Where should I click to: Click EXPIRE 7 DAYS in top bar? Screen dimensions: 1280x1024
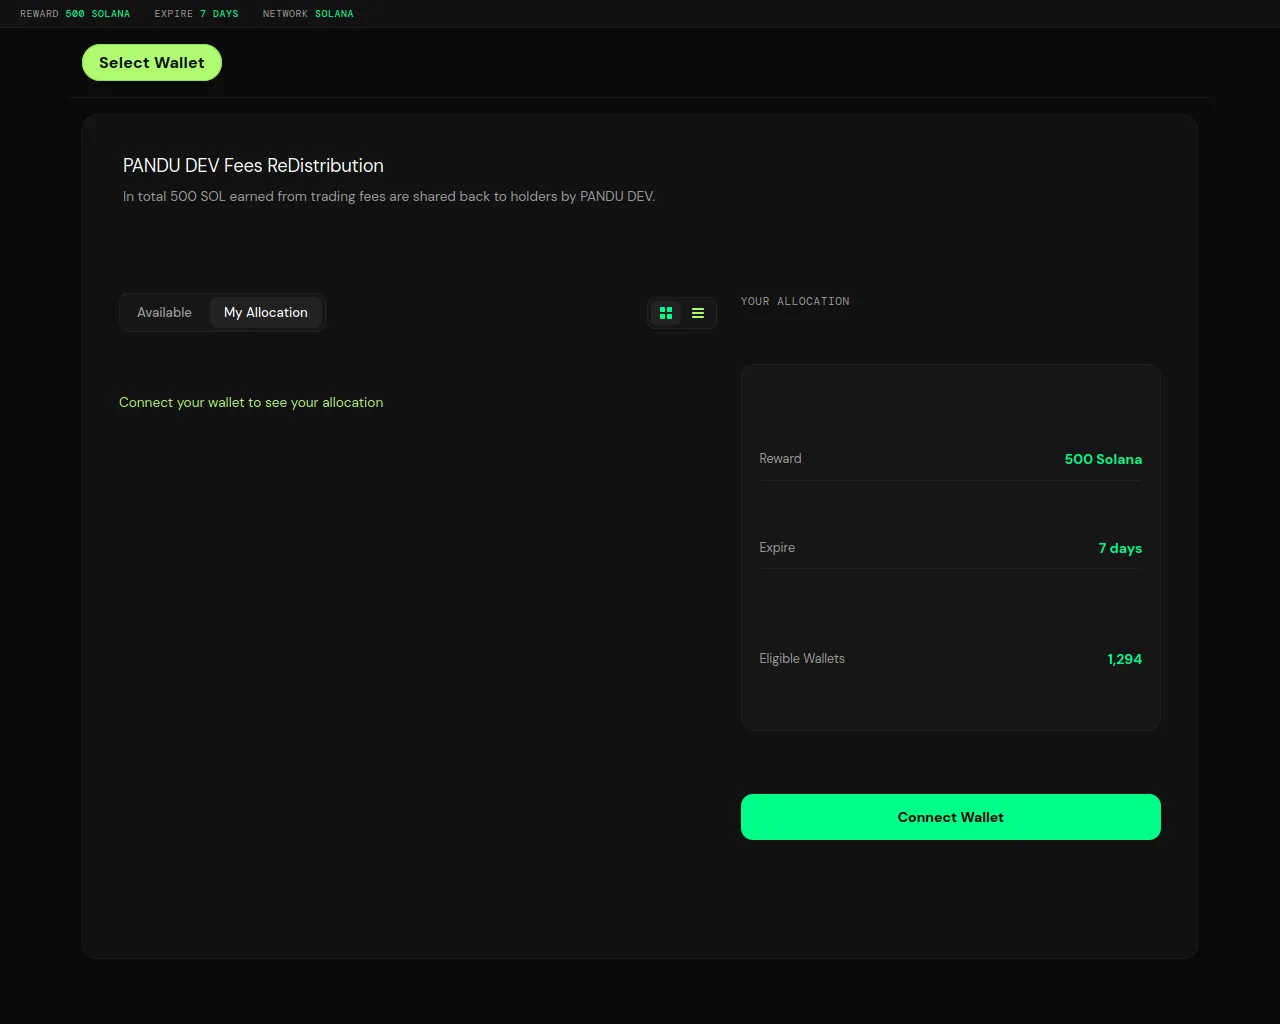tap(196, 14)
